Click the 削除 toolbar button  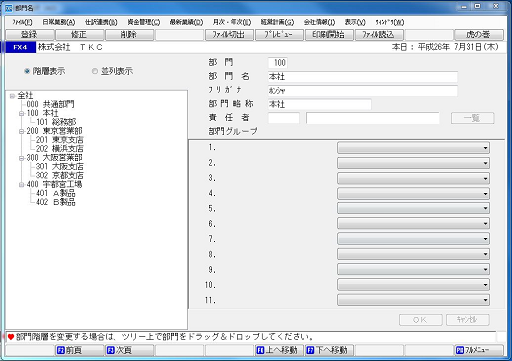[x=129, y=35]
